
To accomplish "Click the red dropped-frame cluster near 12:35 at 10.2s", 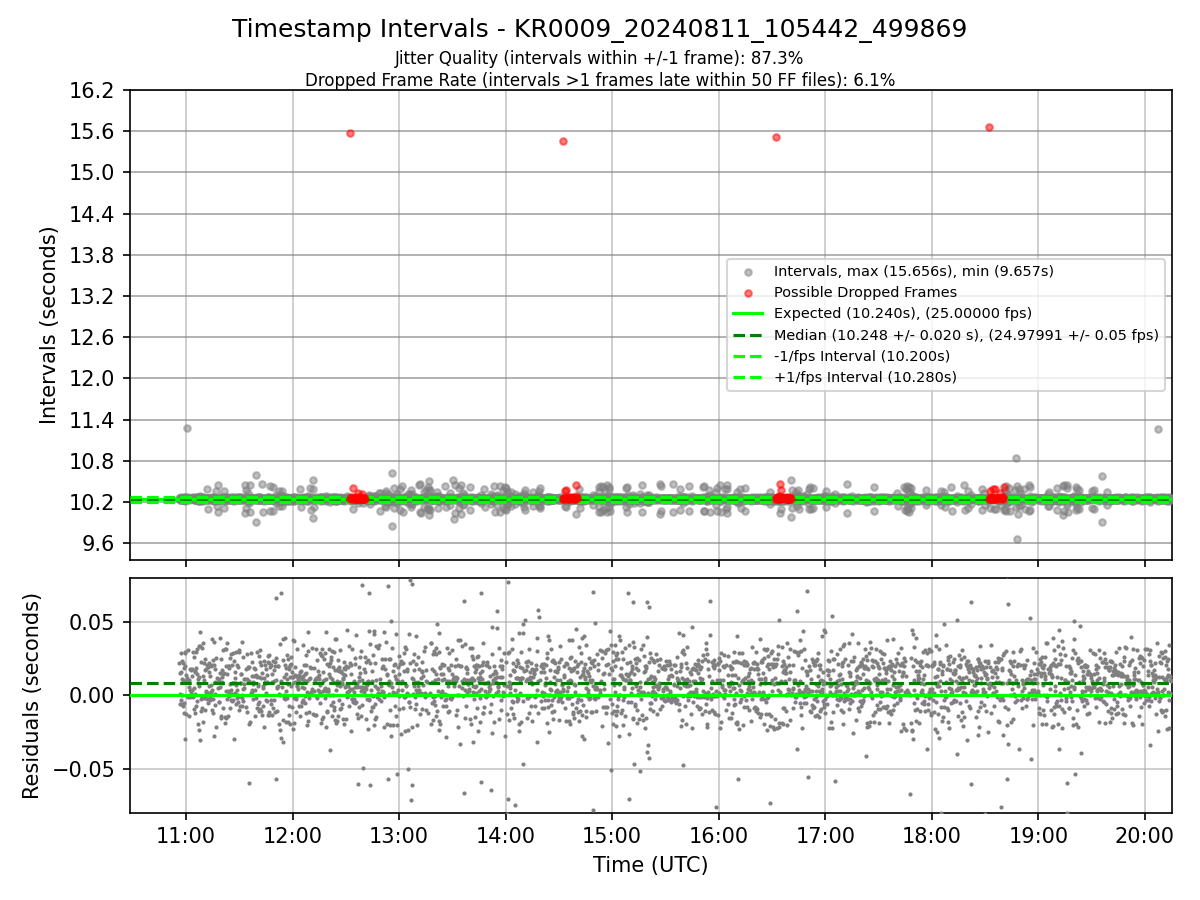I will 357,497.
